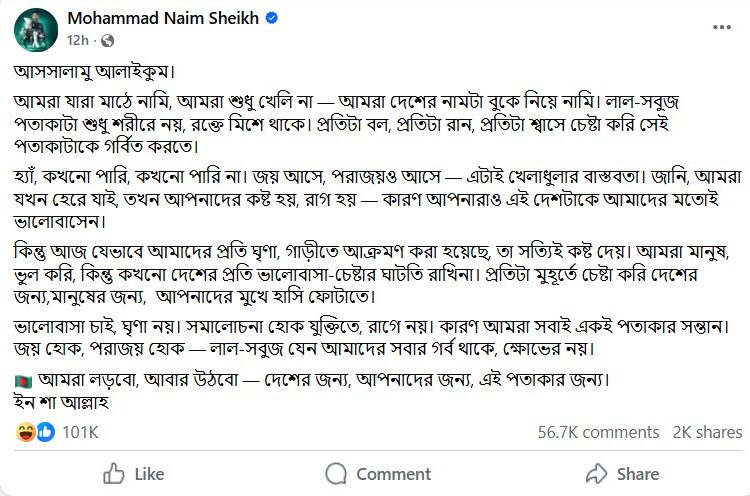Click the Haha reaction emoji
The height and width of the screenshot is (496, 750).
click(27, 432)
